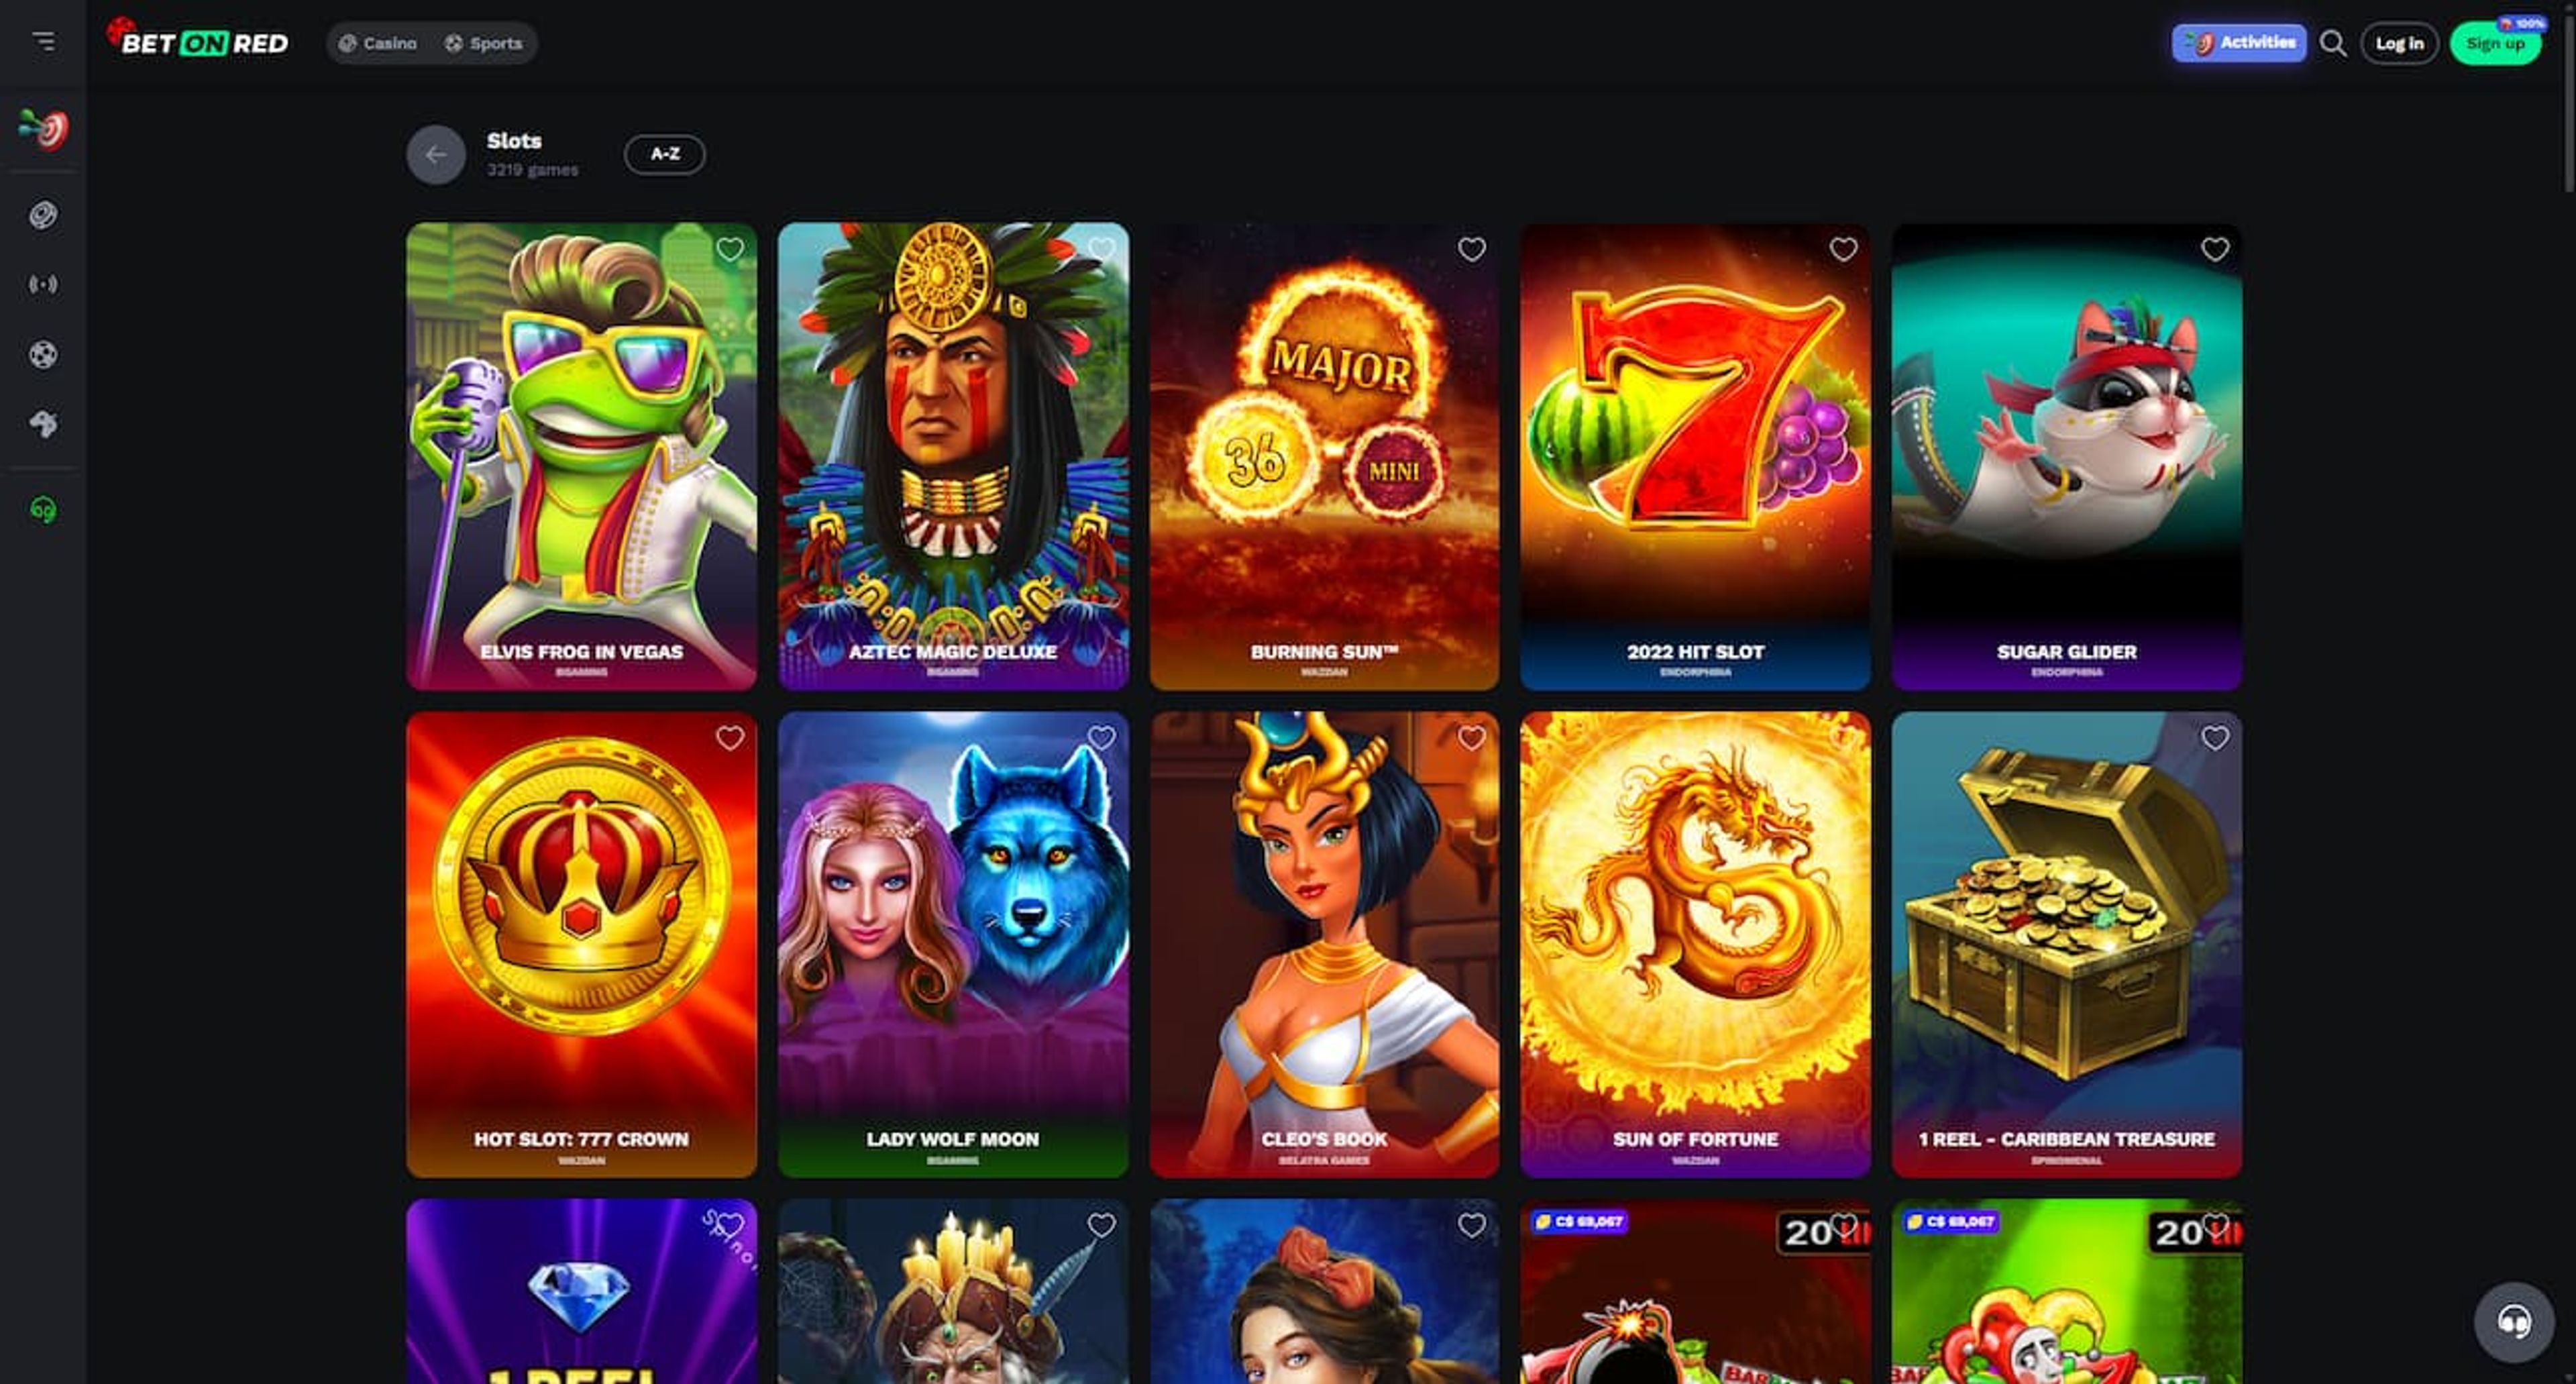The height and width of the screenshot is (1384, 2576).
Task: Go back using the Slots arrow button
Action: point(436,154)
